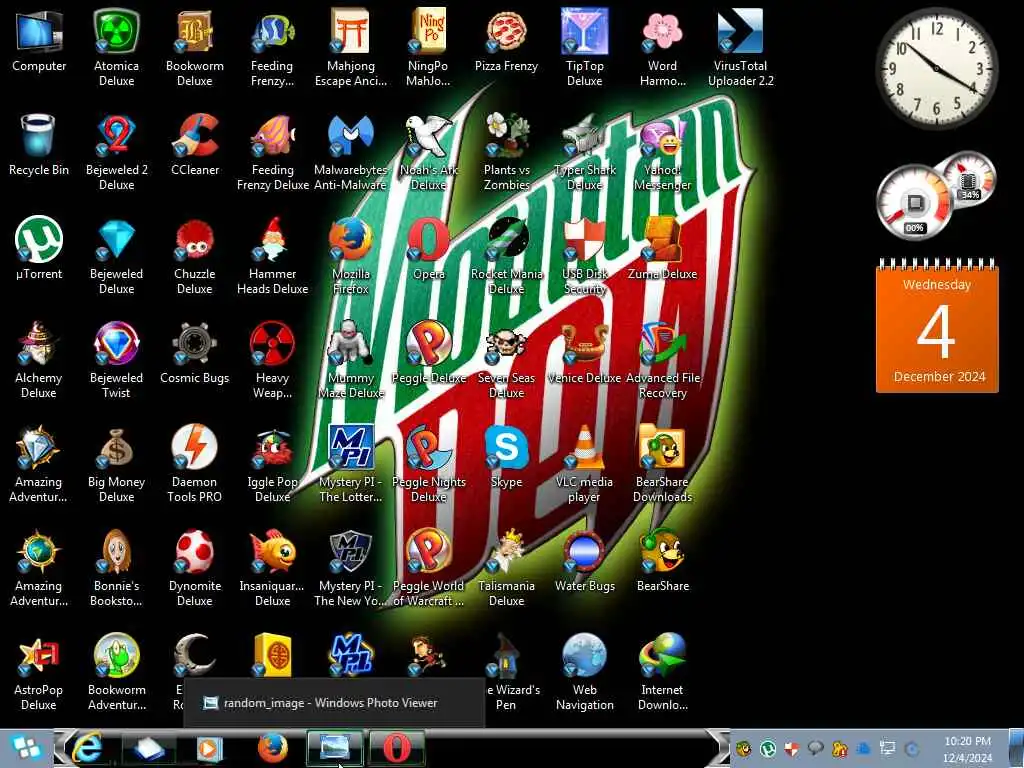Click the BearShare system tray icon
The height and width of the screenshot is (768, 1024).
point(744,748)
